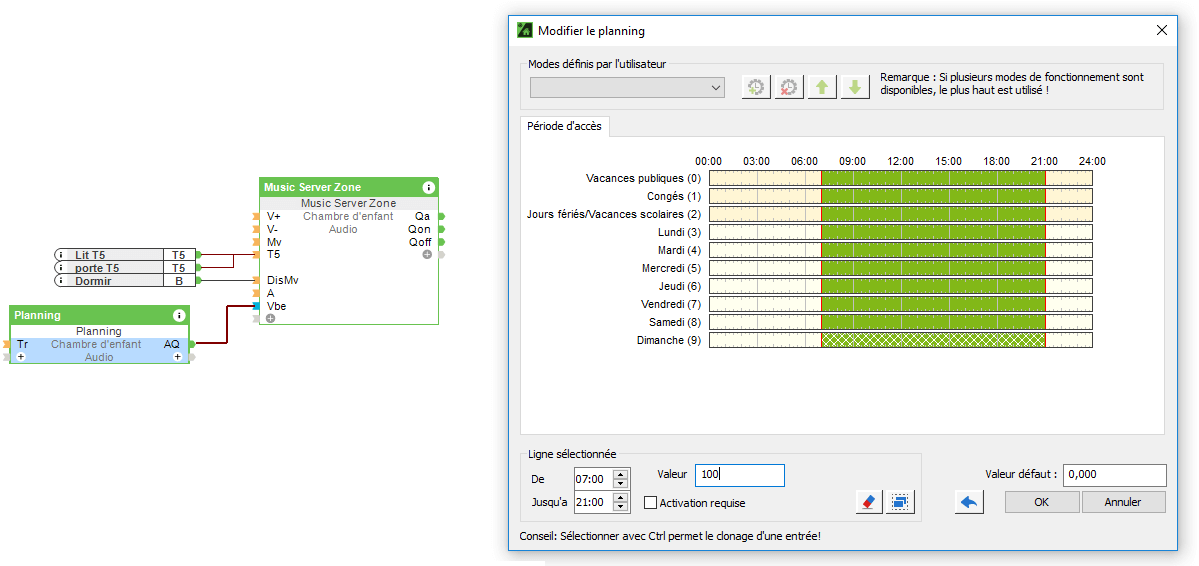
Task: Open the Modes définis par l'utilisateur dropdown
Action: pyautogui.click(x=627, y=88)
